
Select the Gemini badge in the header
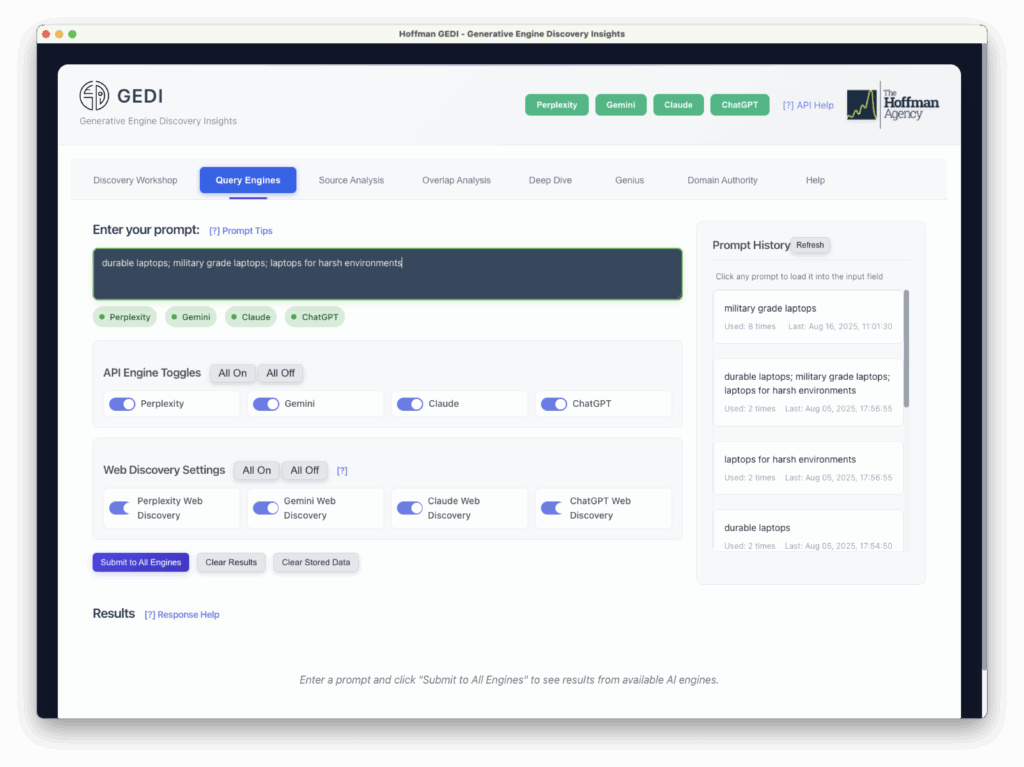620,104
